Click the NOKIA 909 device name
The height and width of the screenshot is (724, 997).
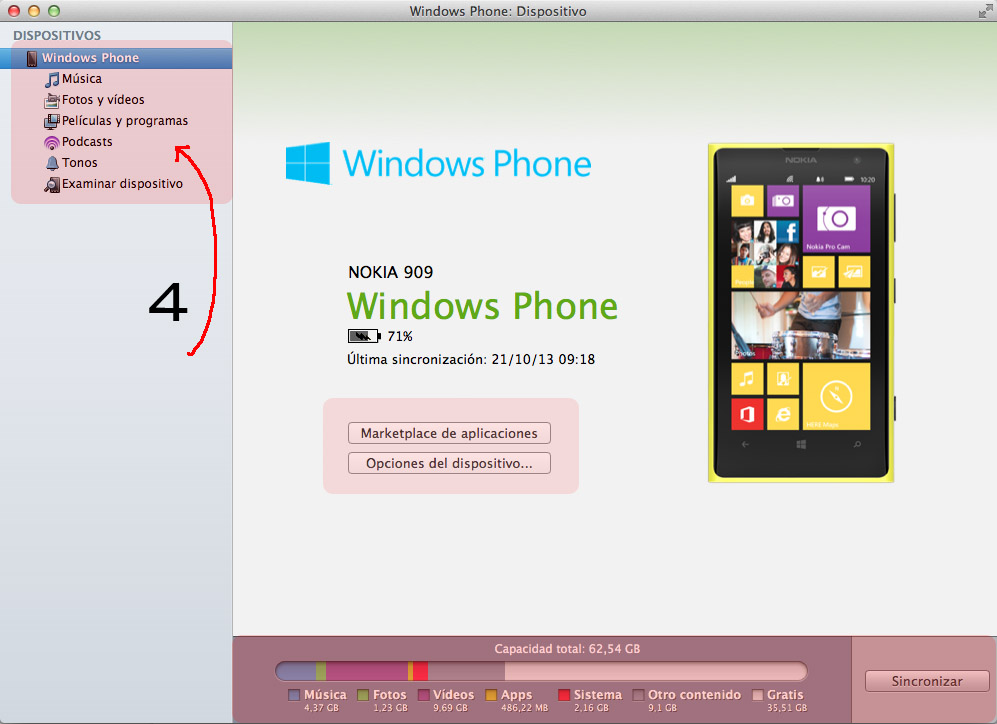click(390, 272)
